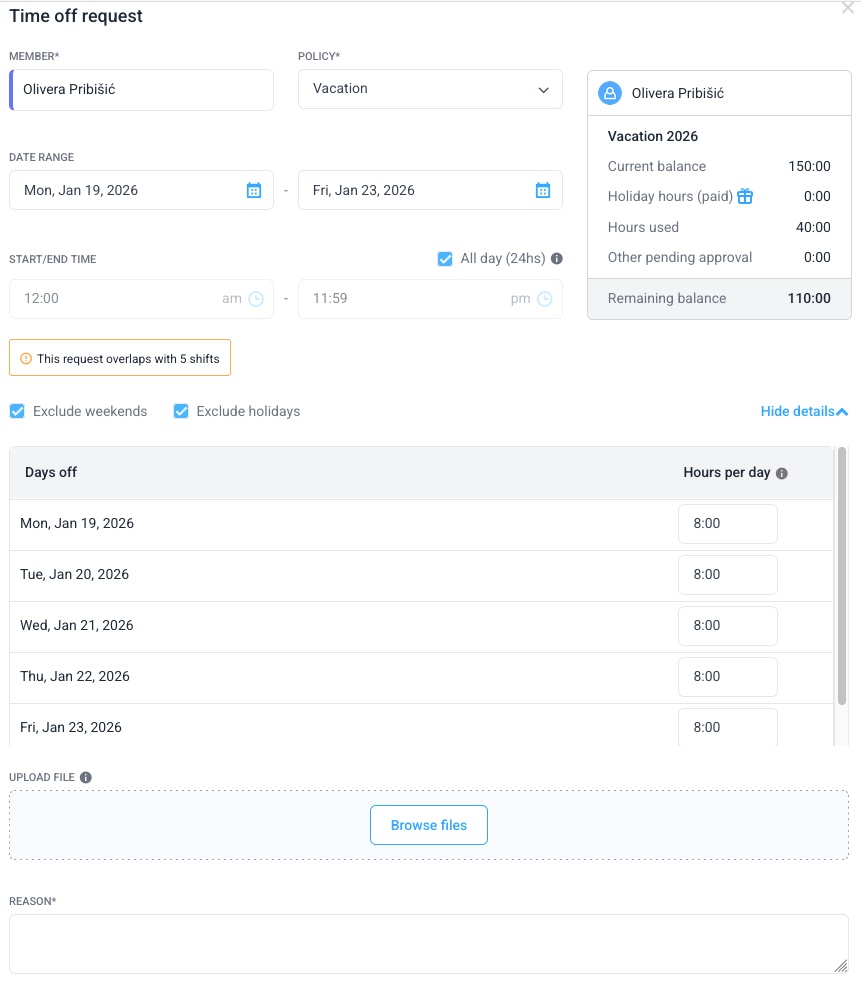Click the Member field with Olivera Pribišić

point(141,89)
